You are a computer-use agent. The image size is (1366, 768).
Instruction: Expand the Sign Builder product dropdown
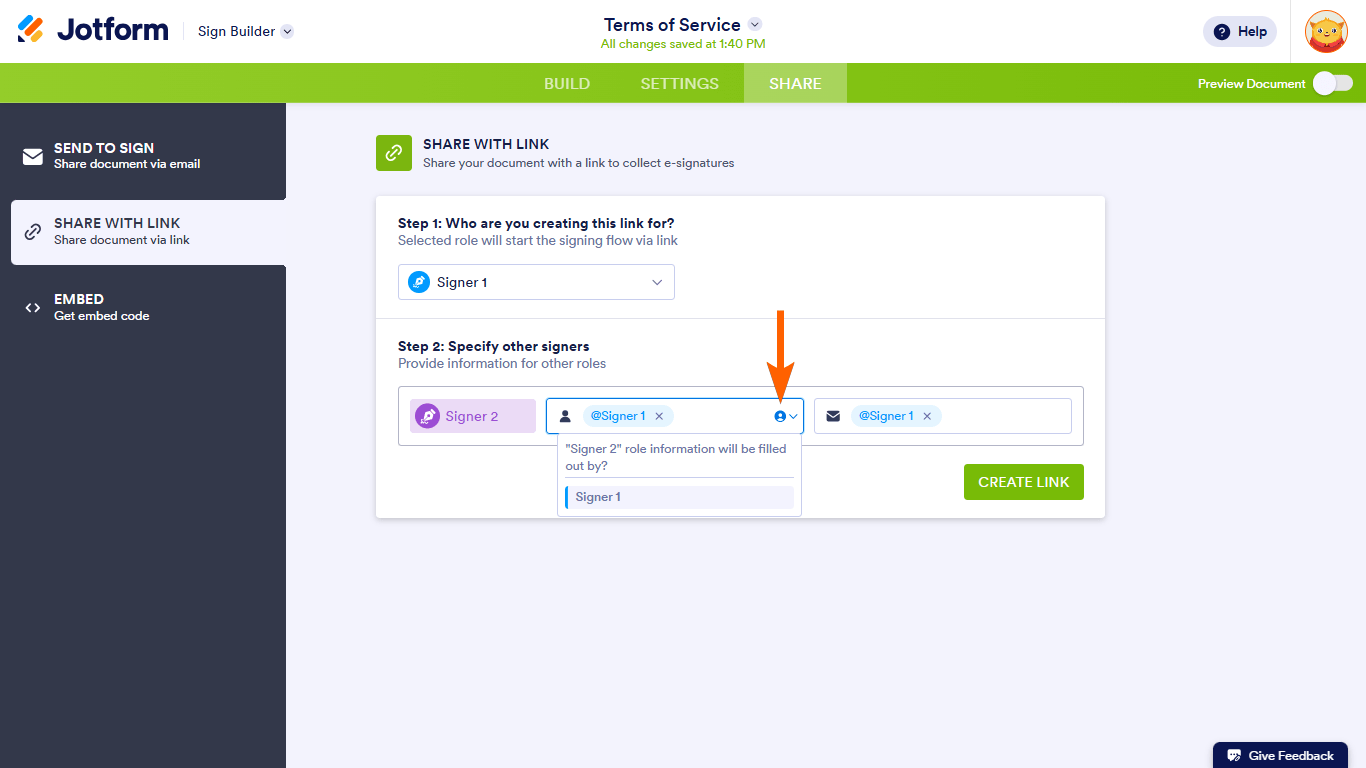[x=287, y=31]
